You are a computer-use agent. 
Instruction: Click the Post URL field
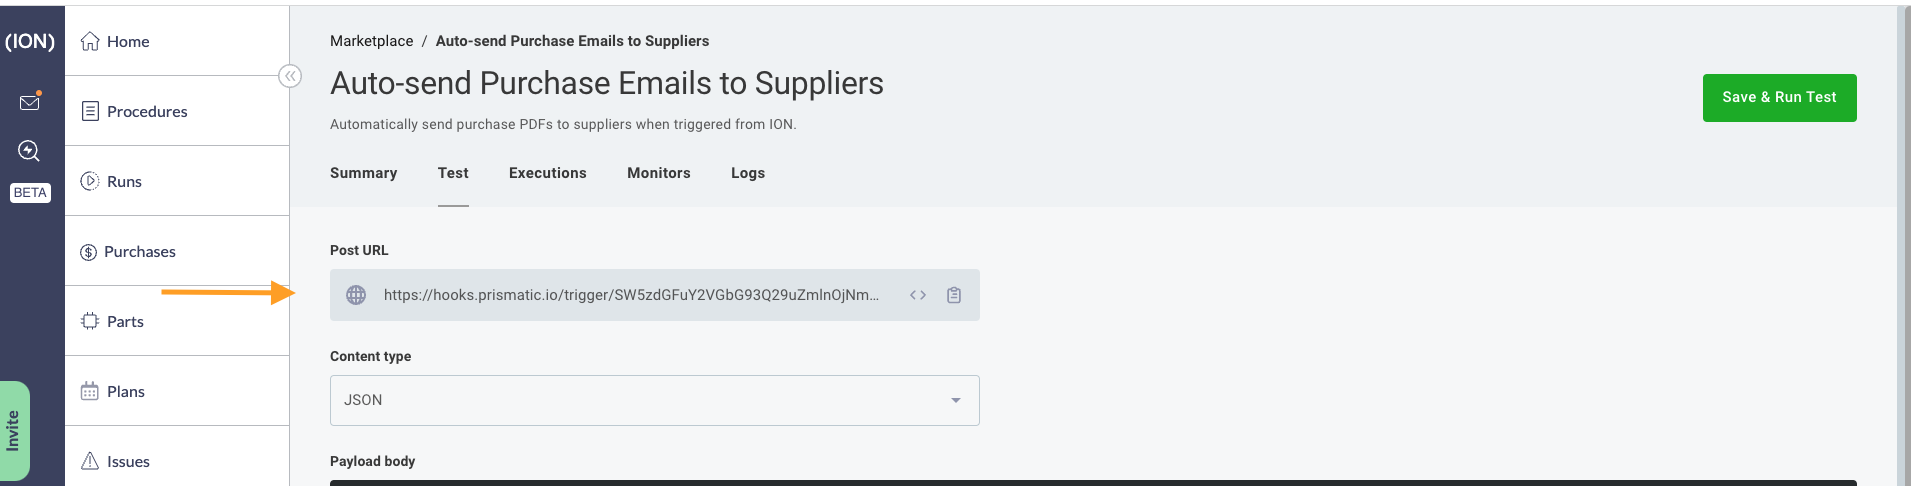(630, 295)
